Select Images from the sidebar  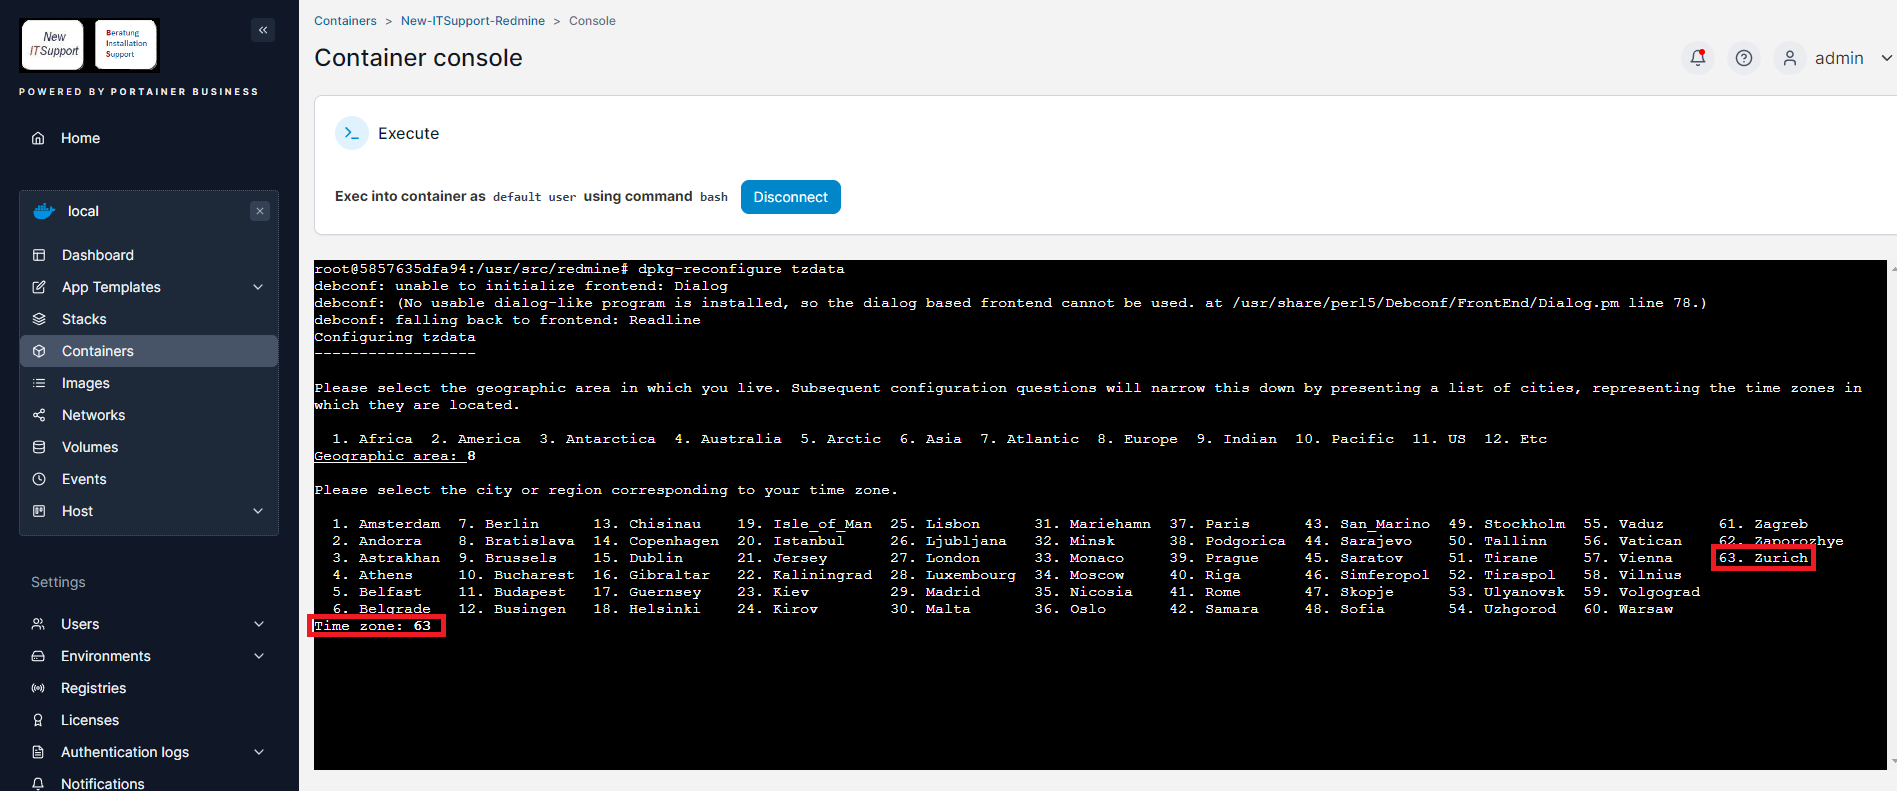point(86,383)
